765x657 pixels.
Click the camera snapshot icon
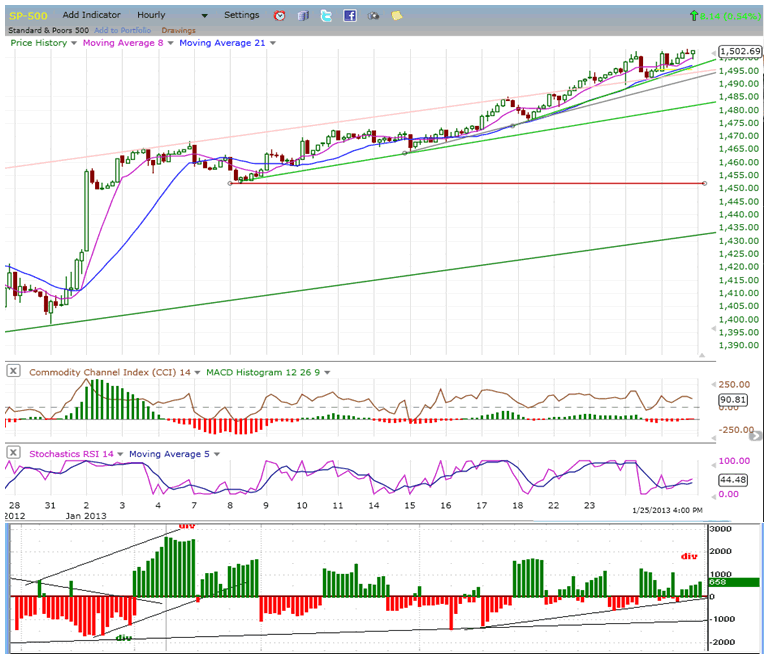click(373, 16)
